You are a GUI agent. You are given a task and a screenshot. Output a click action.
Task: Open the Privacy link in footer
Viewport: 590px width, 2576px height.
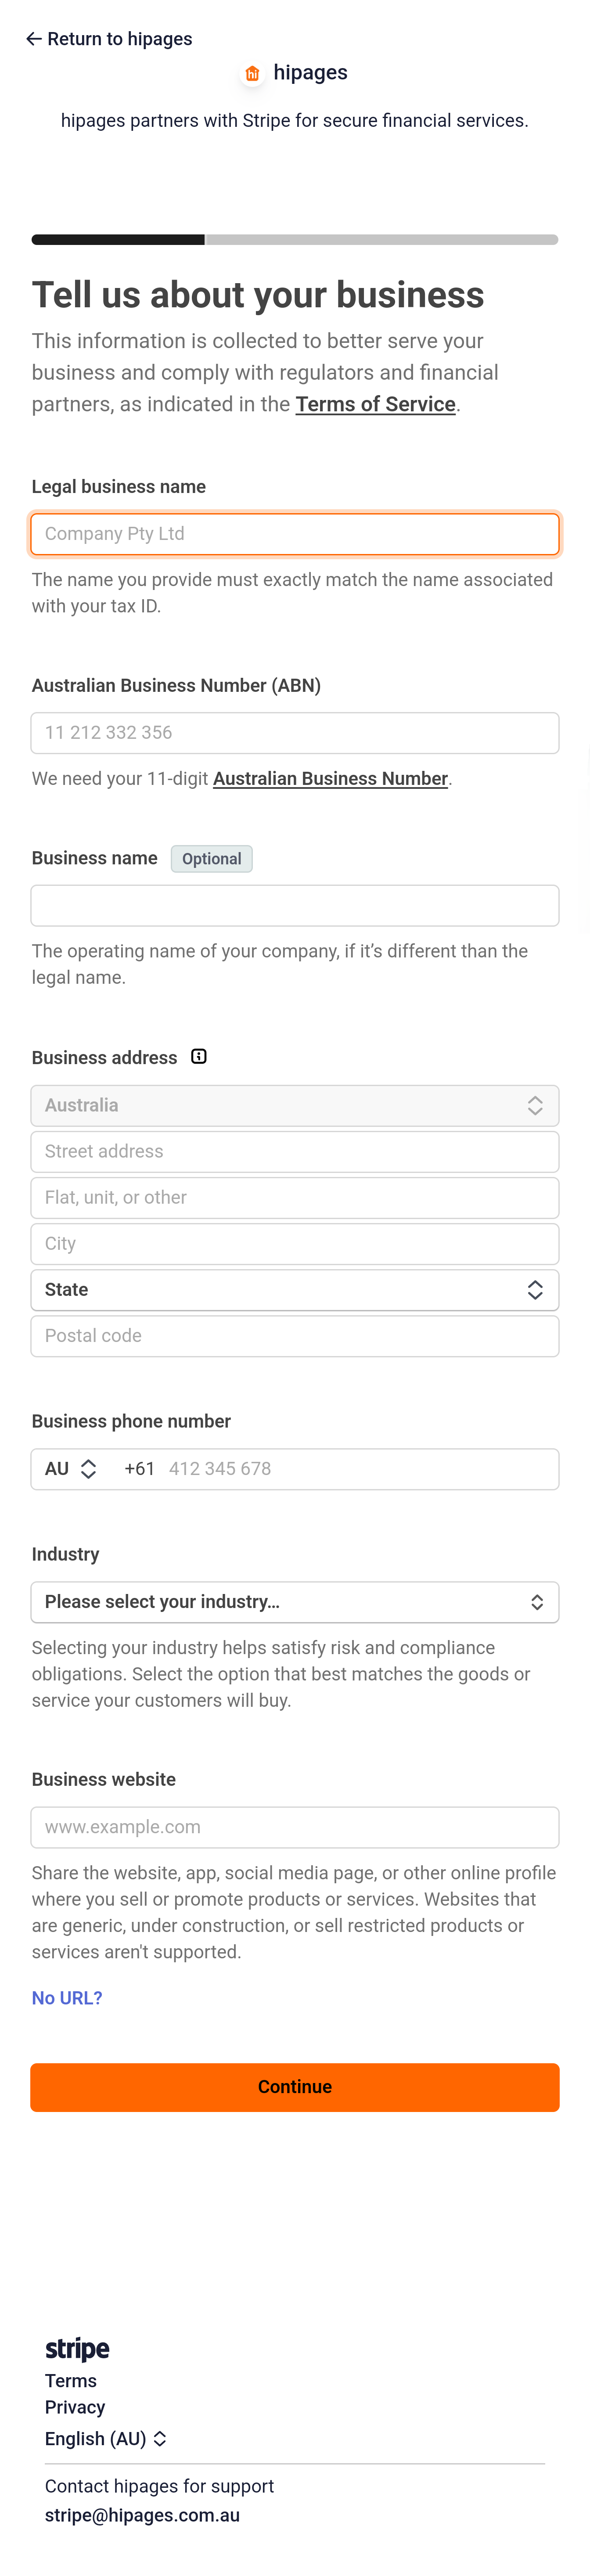(x=75, y=2407)
